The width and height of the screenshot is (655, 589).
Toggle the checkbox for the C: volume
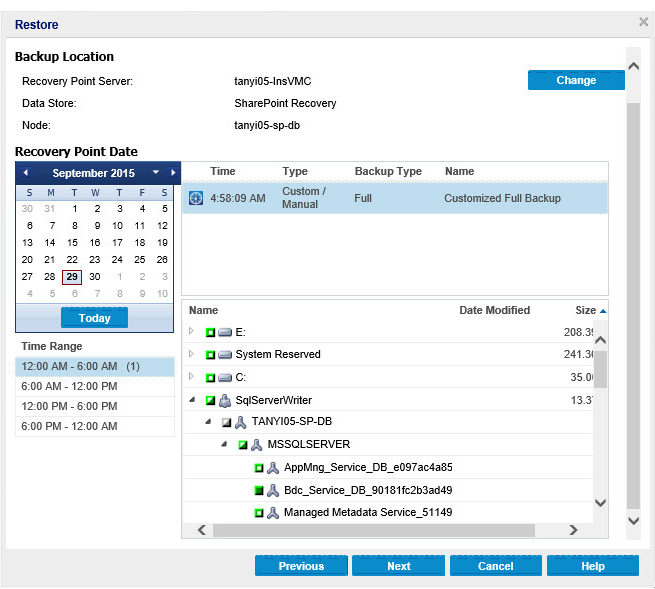210,378
